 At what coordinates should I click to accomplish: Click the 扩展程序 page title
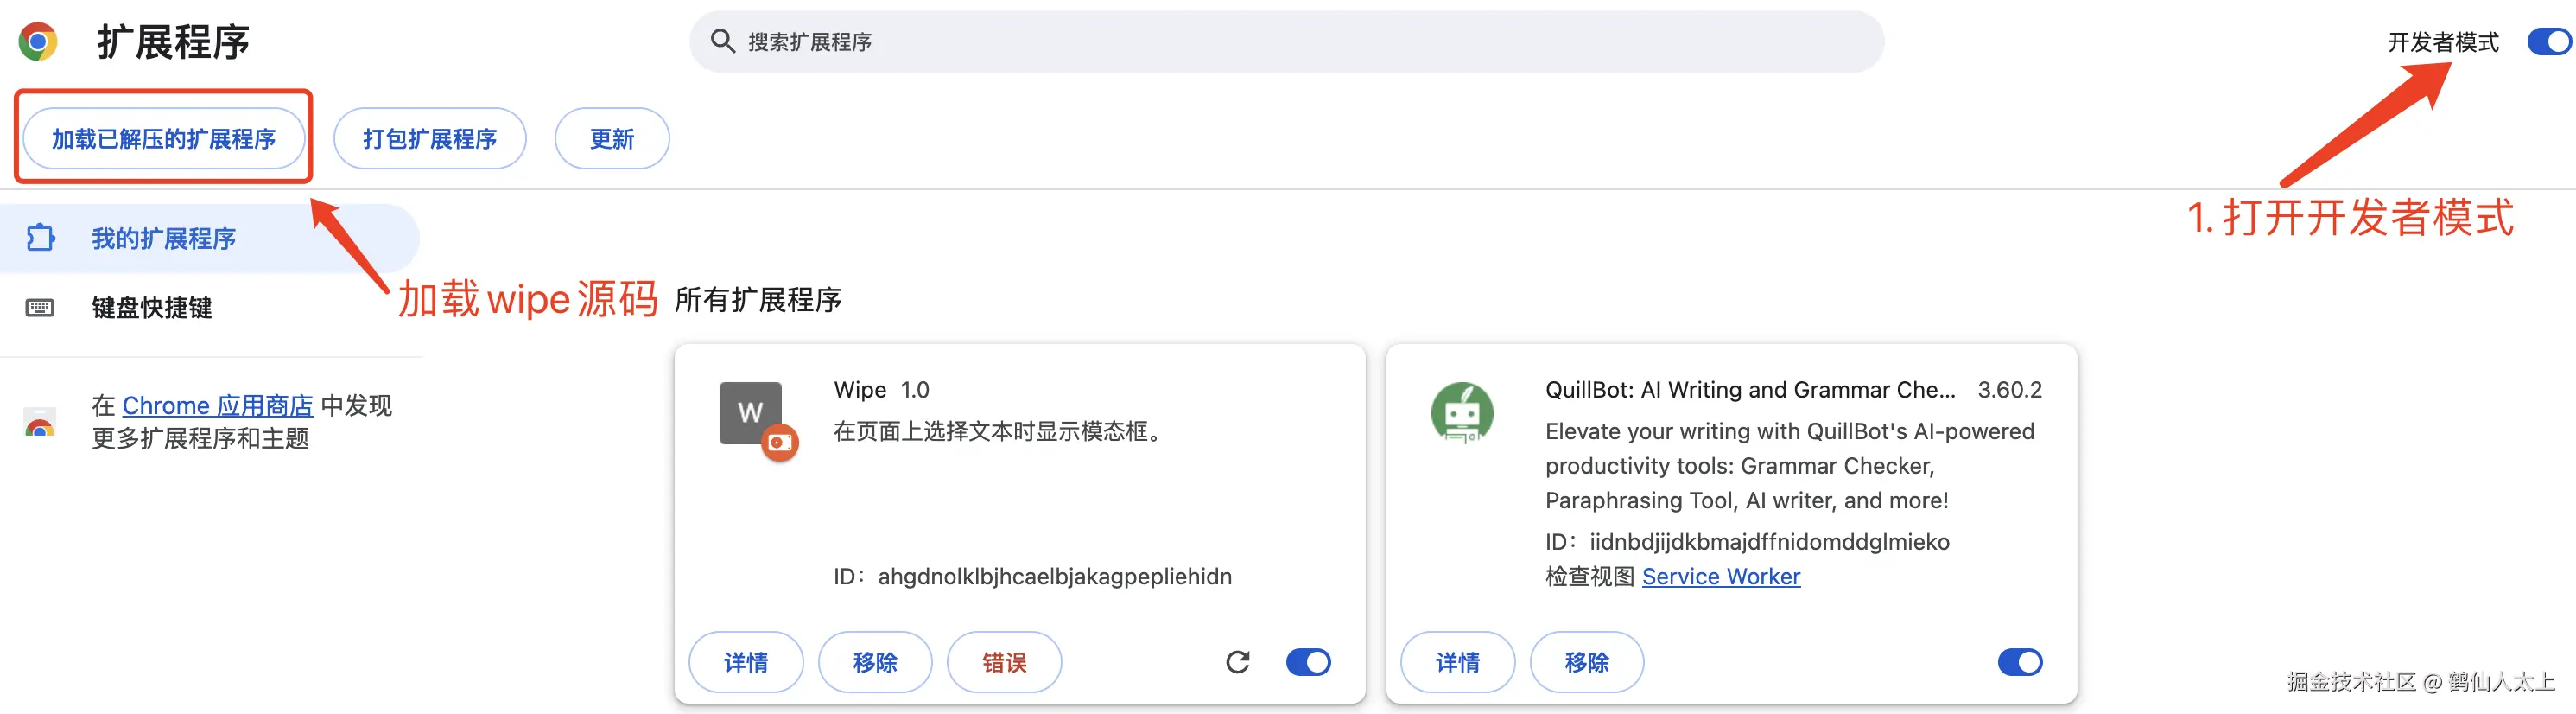coord(173,42)
